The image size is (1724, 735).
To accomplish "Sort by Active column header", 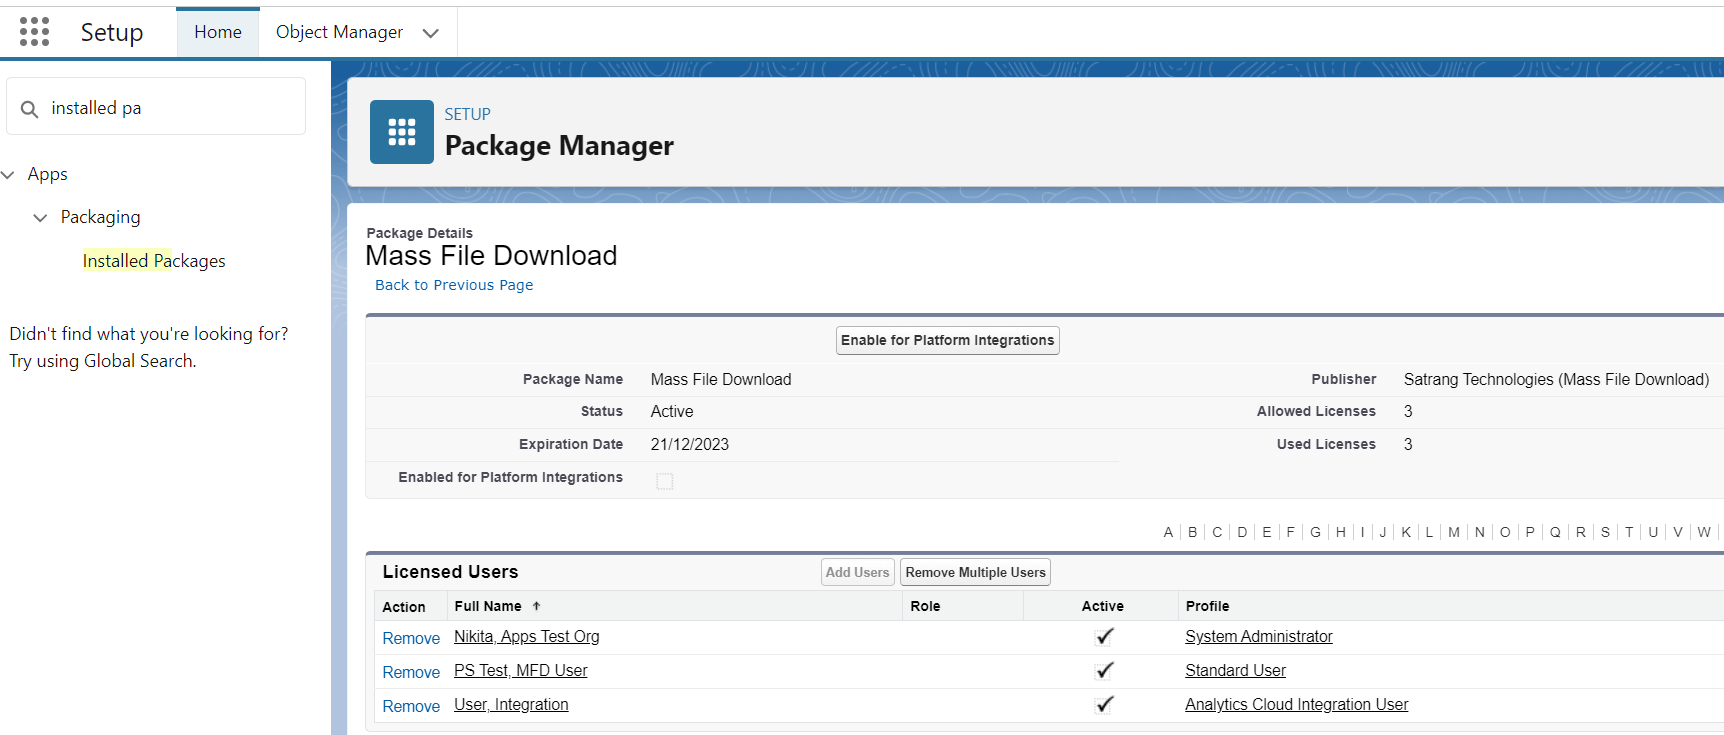I will coord(1103,606).
